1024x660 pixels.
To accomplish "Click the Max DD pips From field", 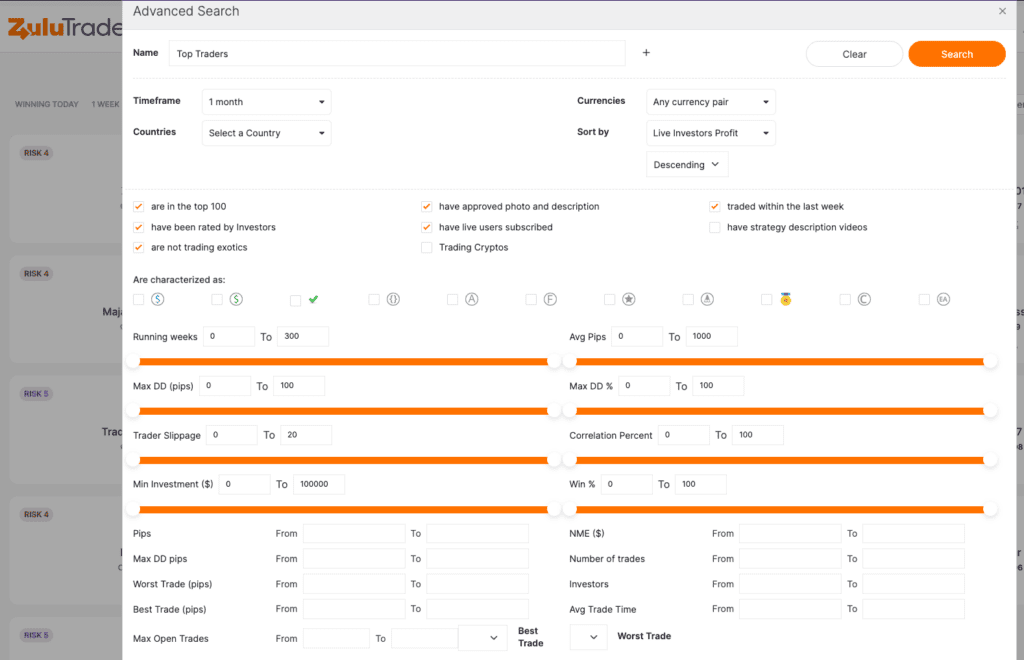I will pos(354,559).
